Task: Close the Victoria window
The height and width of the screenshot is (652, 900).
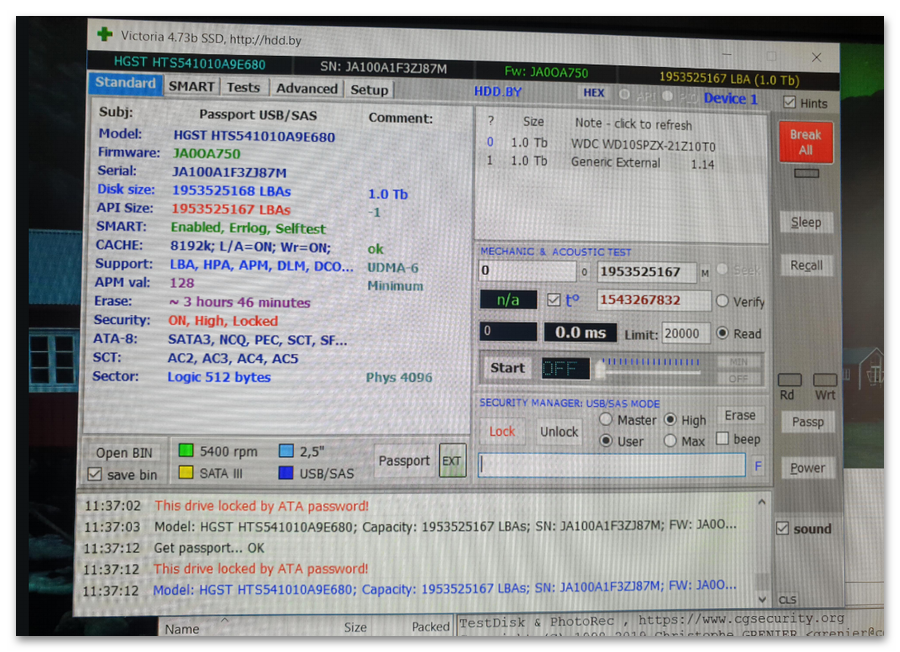Action: click(x=816, y=57)
